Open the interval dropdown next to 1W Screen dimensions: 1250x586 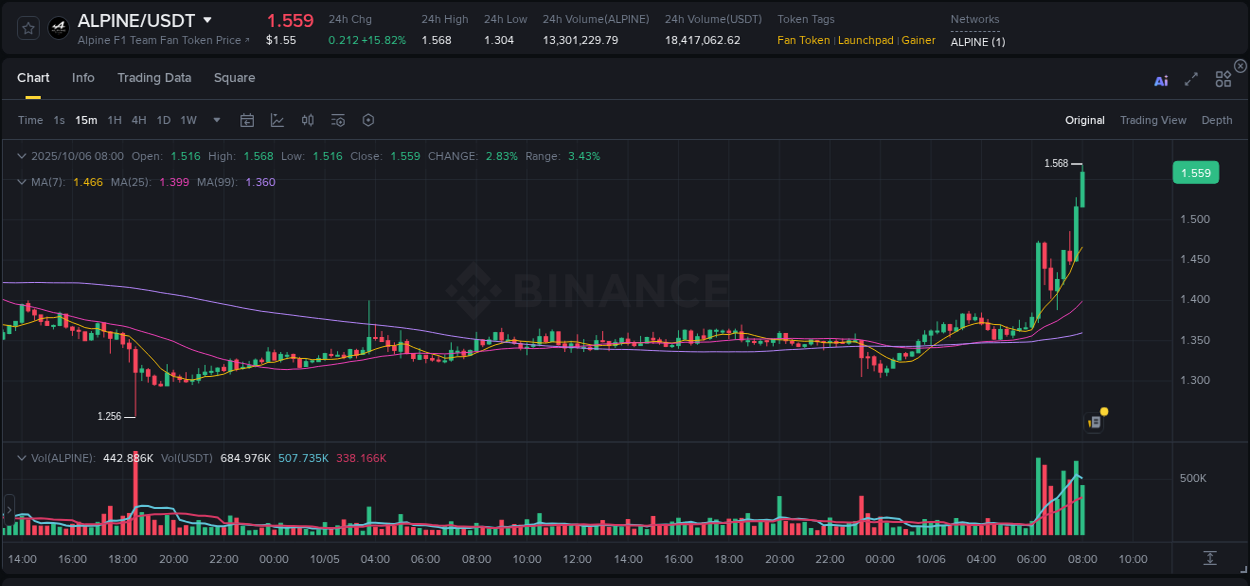click(216, 119)
